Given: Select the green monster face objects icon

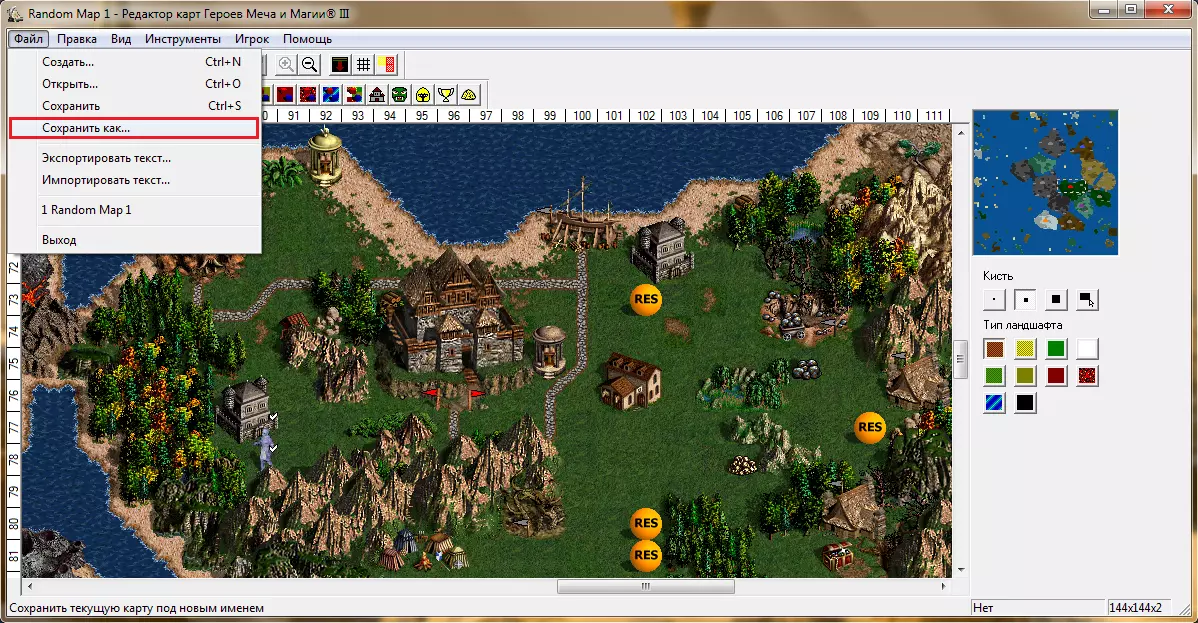Looking at the screenshot, I should [x=400, y=95].
